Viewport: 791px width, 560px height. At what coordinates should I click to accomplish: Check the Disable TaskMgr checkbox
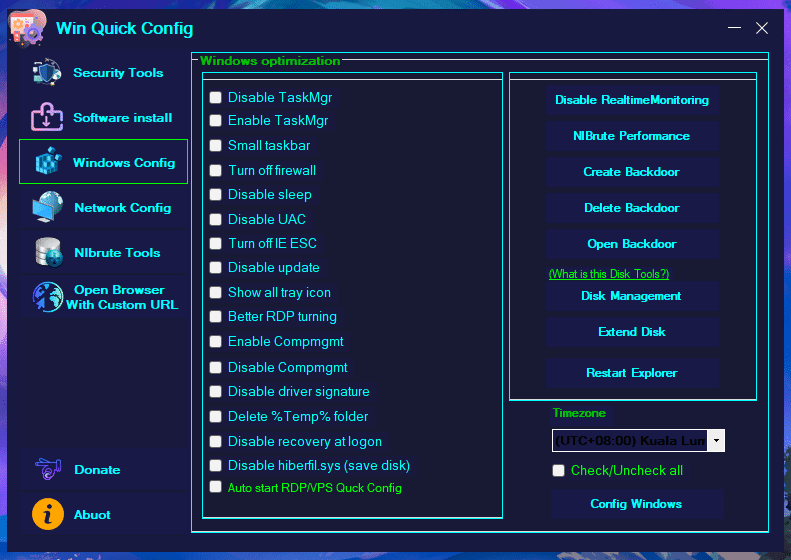[215, 97]
